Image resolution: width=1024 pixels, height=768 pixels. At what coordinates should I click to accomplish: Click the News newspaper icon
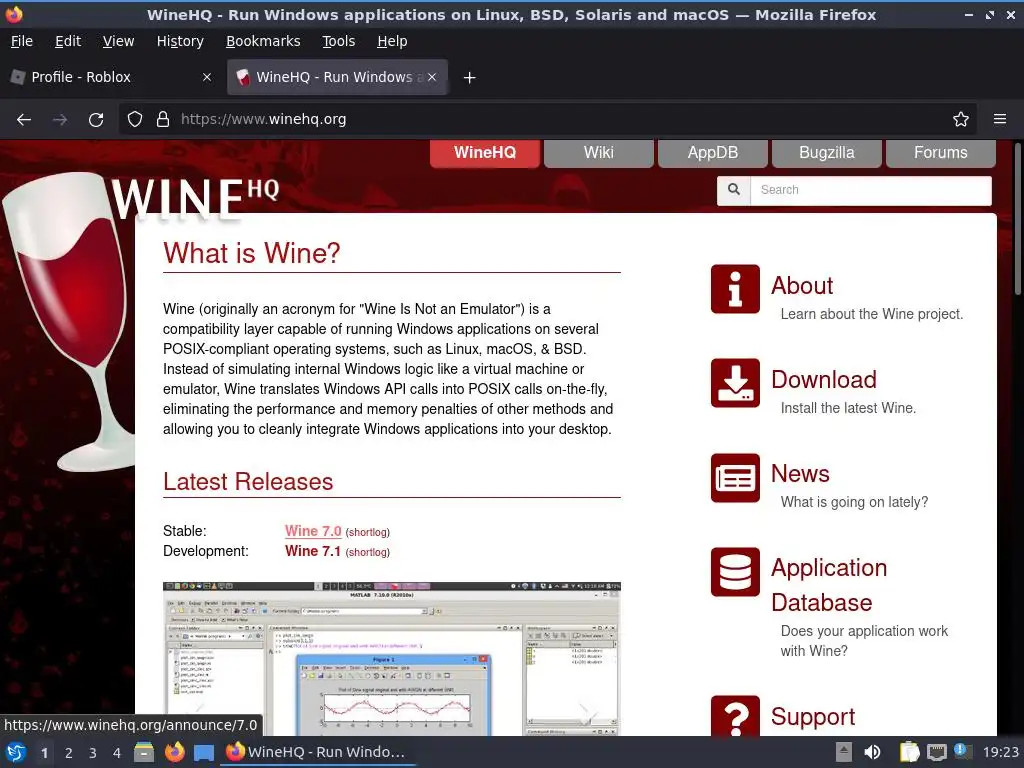tap(735, 478)
